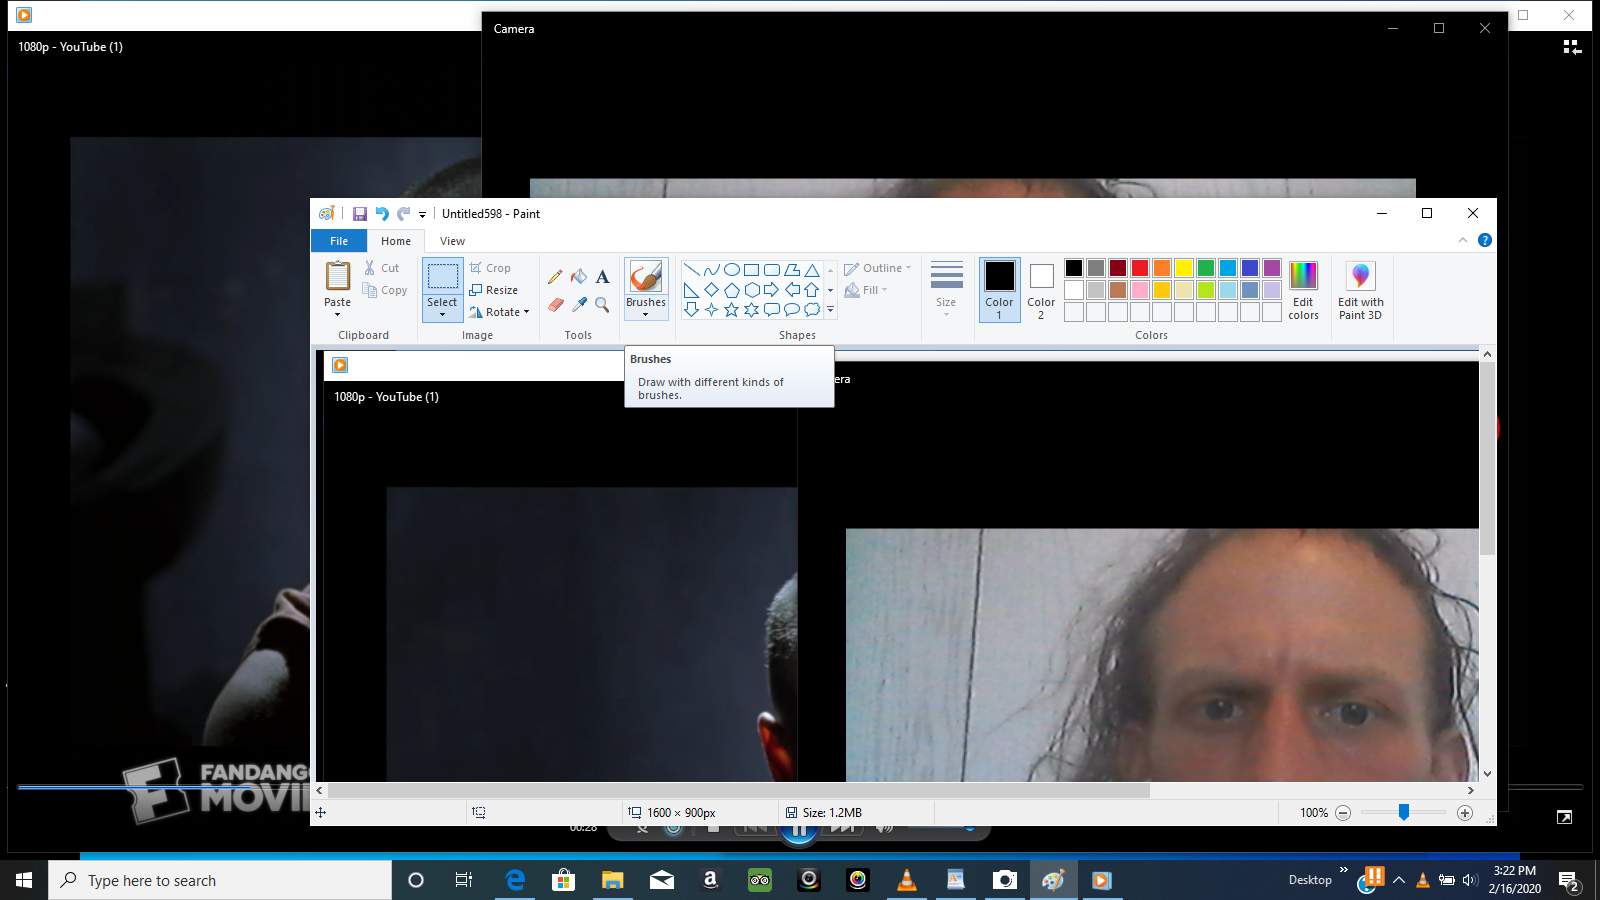Viewport: 1600px width, 900px height.
Task: Choose the Five-point star shape
Action: [x=731, y=310]
